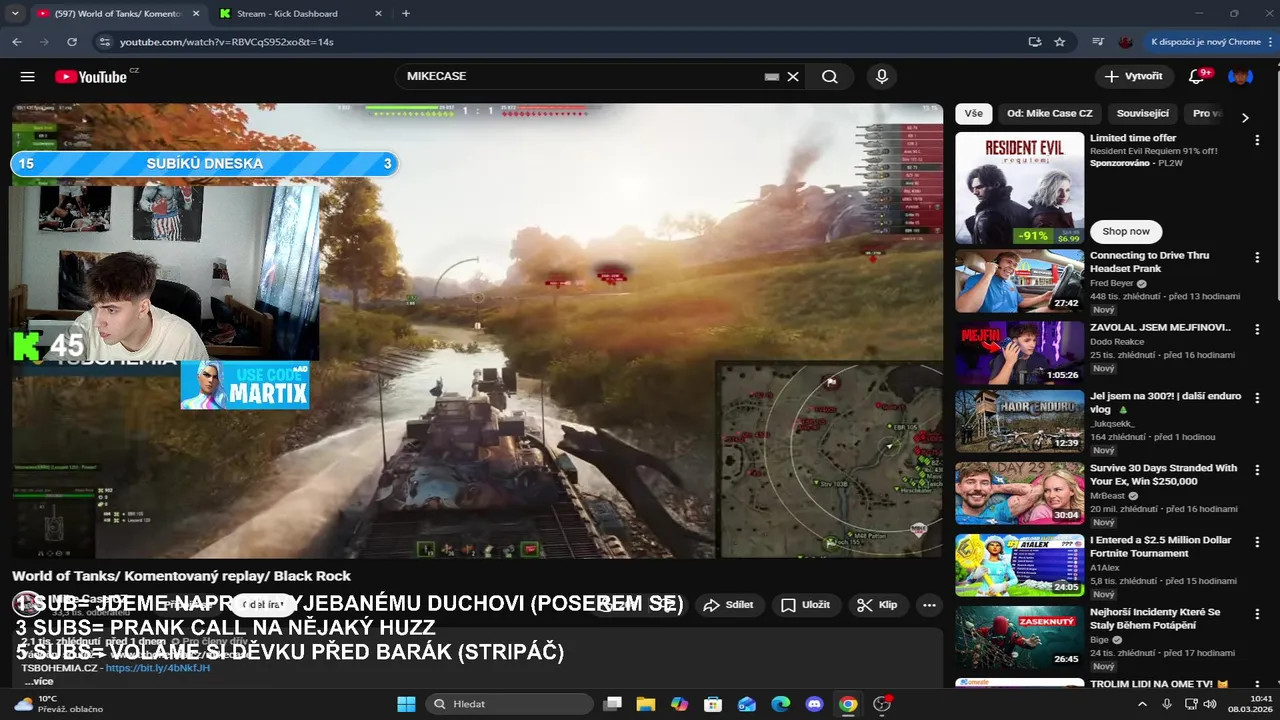Open options for ZAVOLAL JSEM MEJFINOVI video

coord(1257,329)
